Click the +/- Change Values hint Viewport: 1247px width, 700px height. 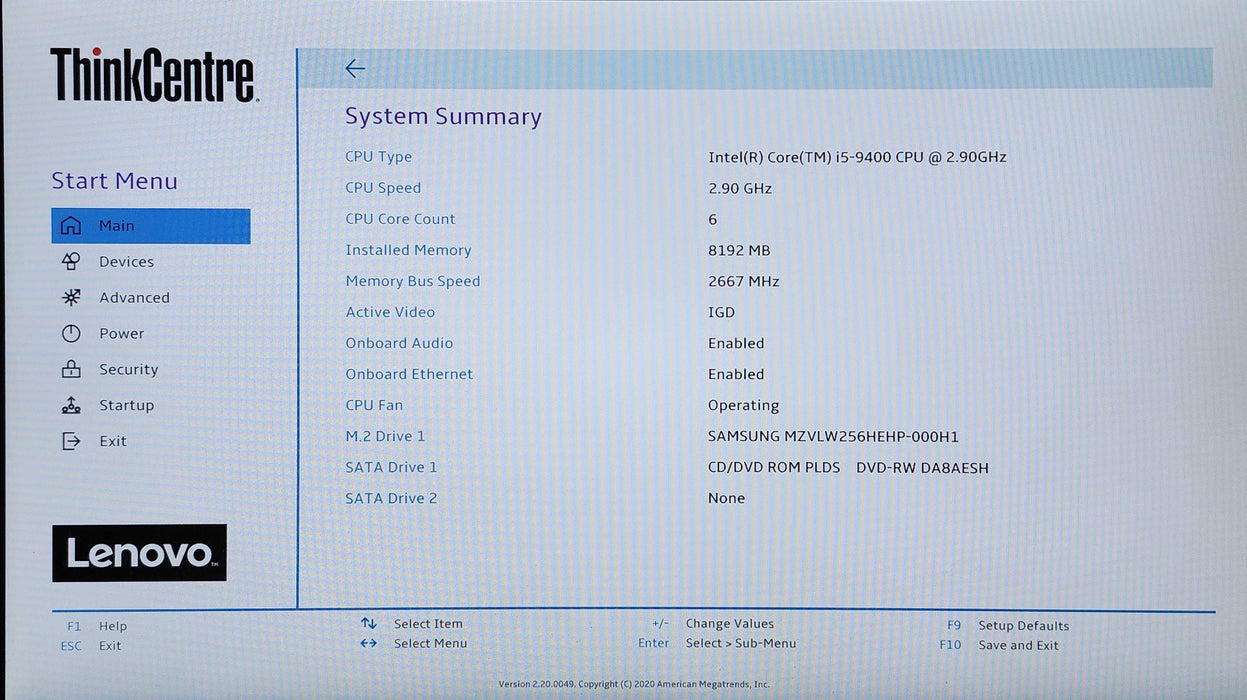pyautogui.click(x=713, y=623)
